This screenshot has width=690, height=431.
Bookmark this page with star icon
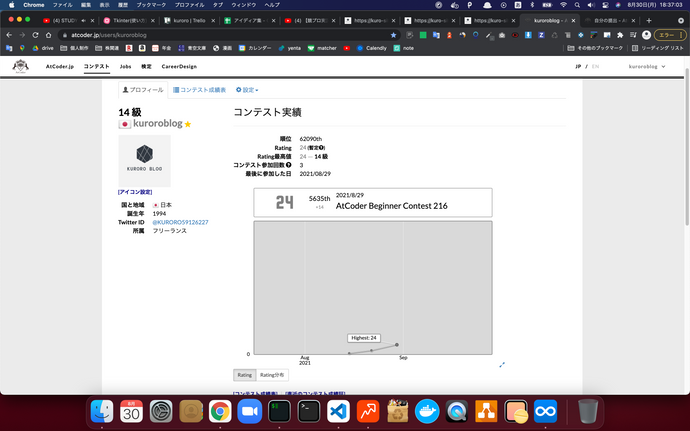coord(393,35)
